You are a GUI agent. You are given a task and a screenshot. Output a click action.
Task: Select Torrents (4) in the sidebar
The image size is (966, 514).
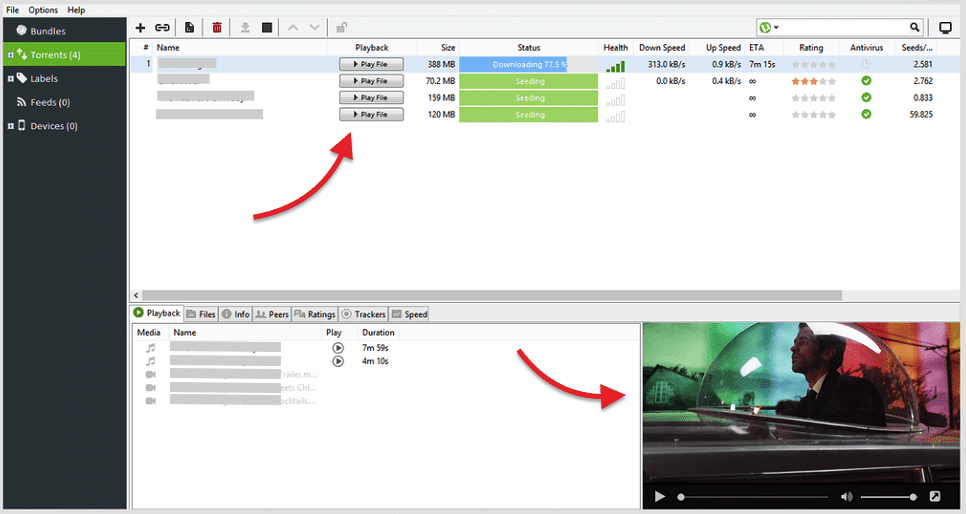coord(64,55)
